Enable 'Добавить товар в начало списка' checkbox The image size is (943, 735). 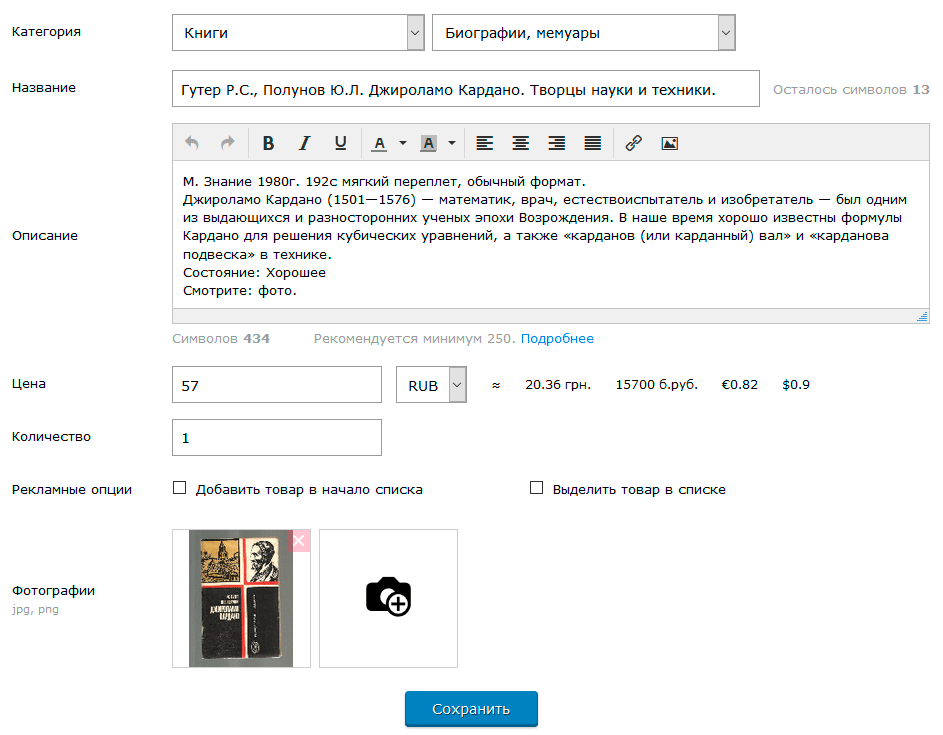[x=180, y=488]
